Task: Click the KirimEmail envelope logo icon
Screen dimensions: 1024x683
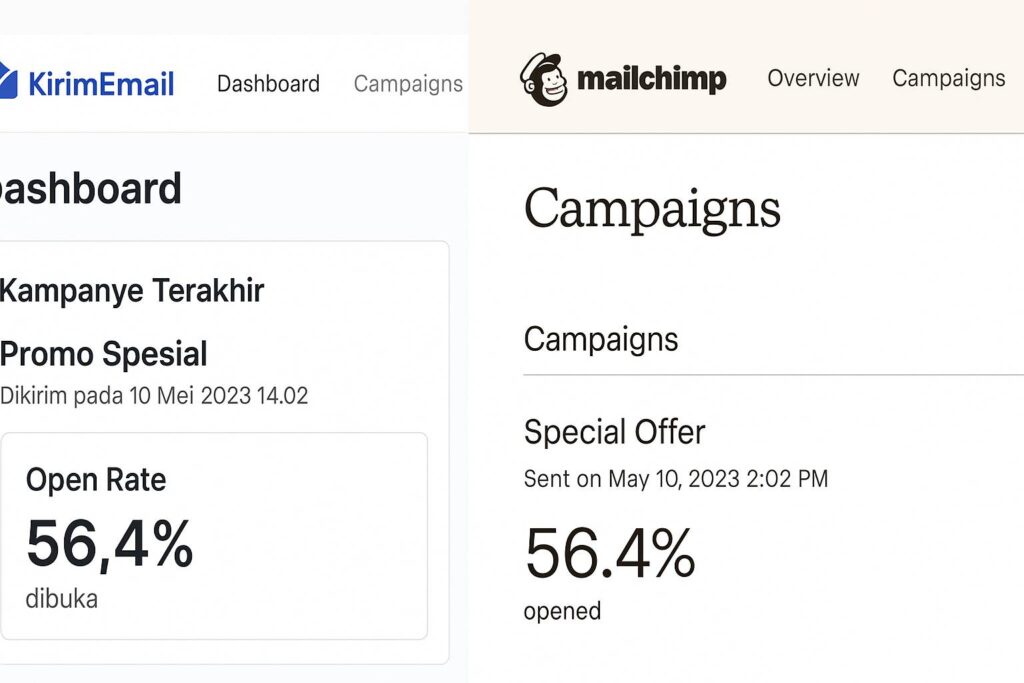Action: 8,82
